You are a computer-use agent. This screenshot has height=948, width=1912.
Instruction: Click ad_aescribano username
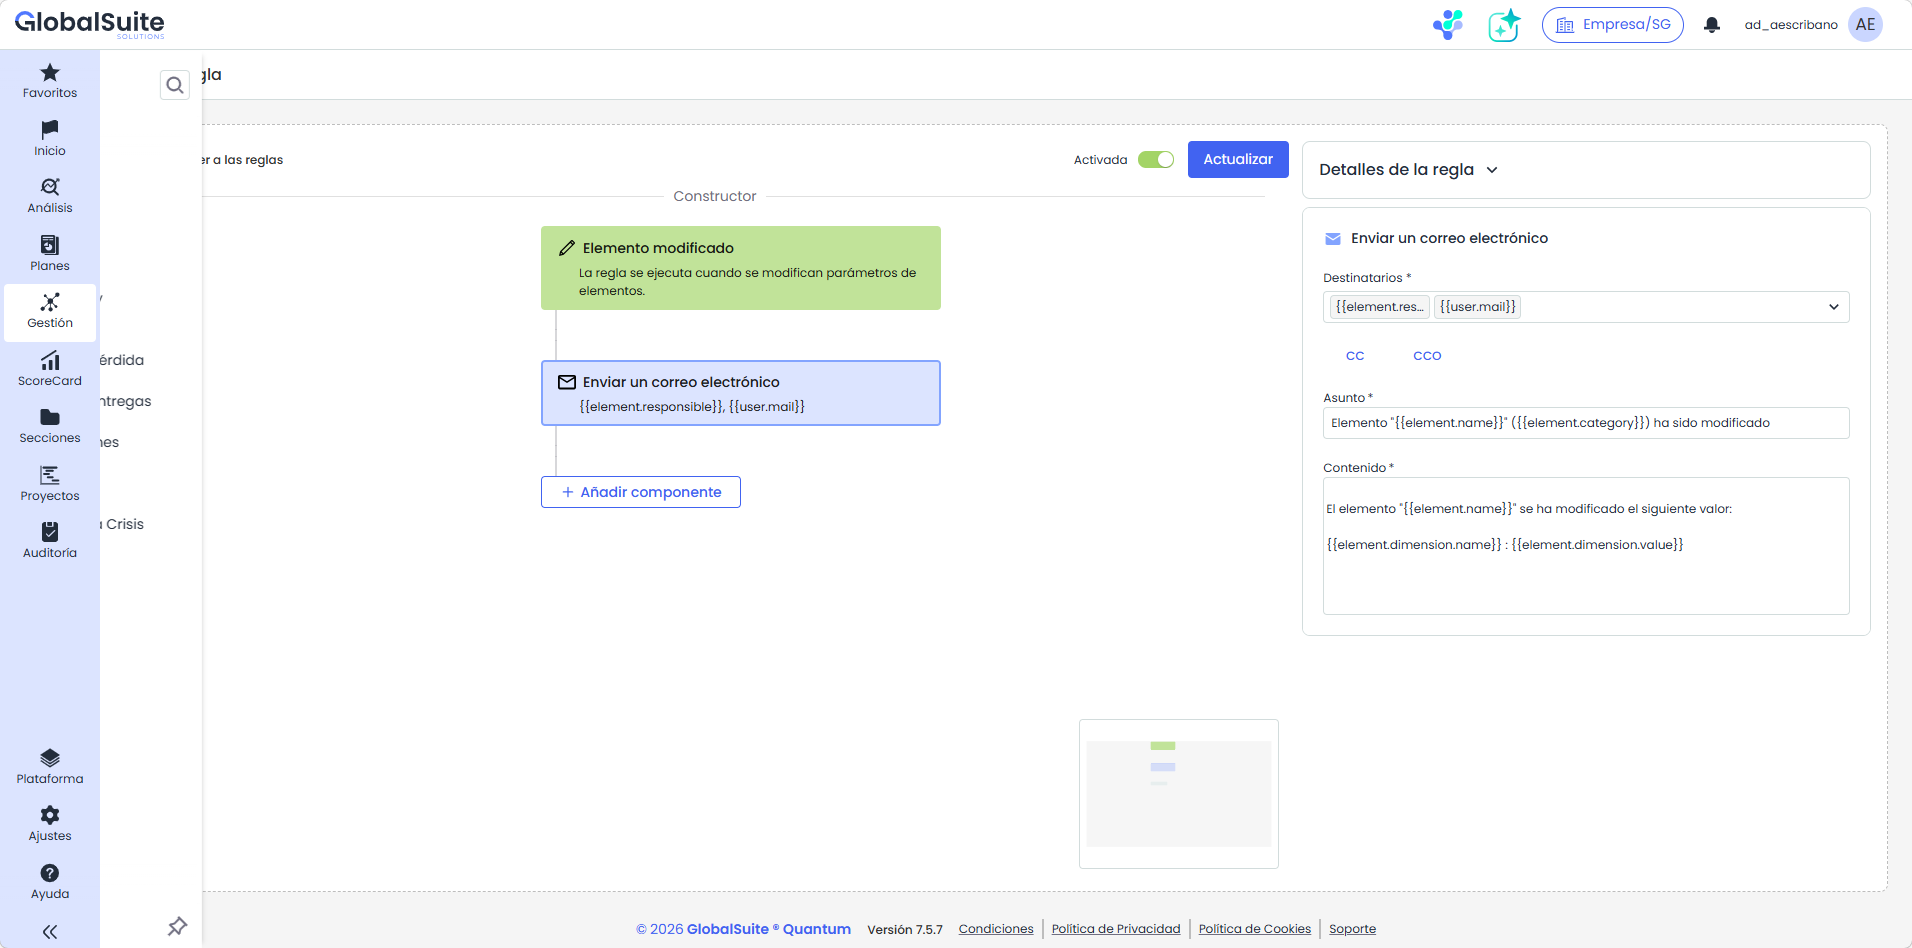1791,25
